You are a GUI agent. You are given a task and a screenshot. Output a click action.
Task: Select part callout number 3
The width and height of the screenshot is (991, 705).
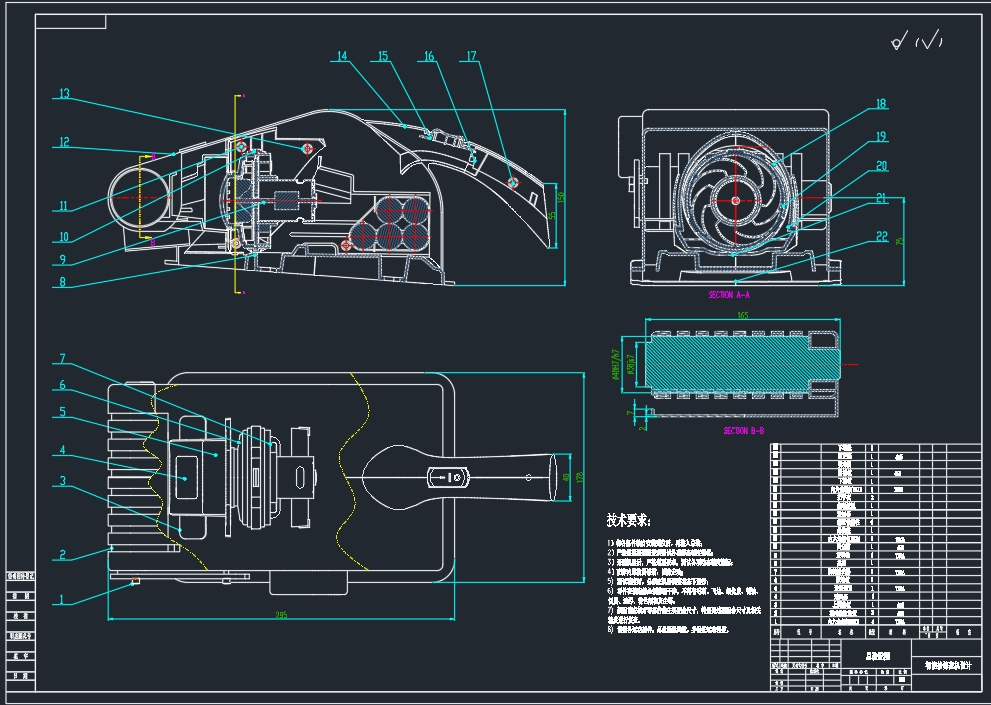(x=62, y=481)
